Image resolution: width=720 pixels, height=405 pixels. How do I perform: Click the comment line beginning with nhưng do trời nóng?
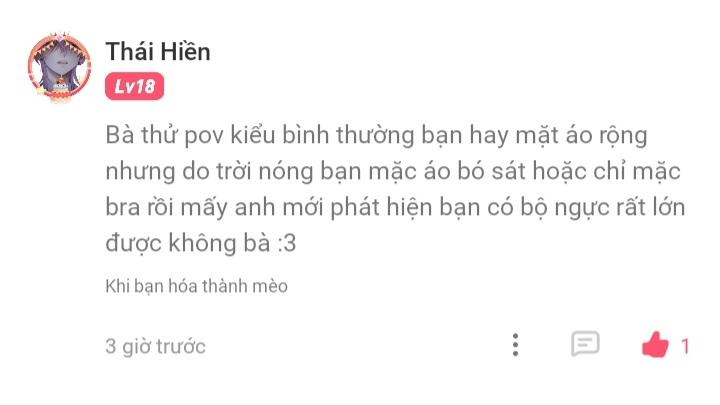(x=393, y=172)
